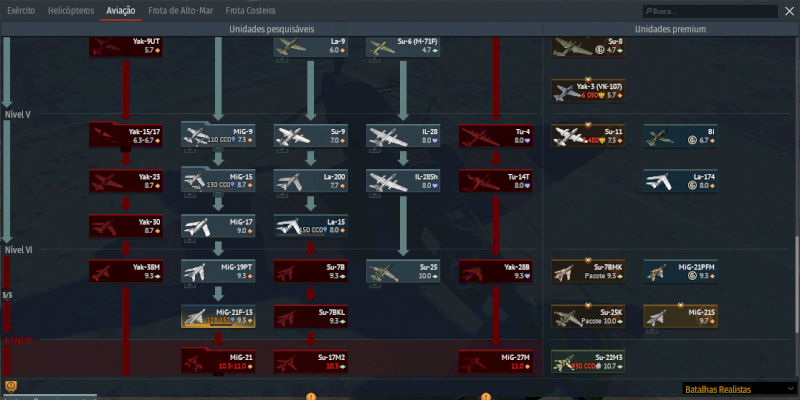Close the research tree window
This screenshot has height=400, width=800.
tap(789, 11)
